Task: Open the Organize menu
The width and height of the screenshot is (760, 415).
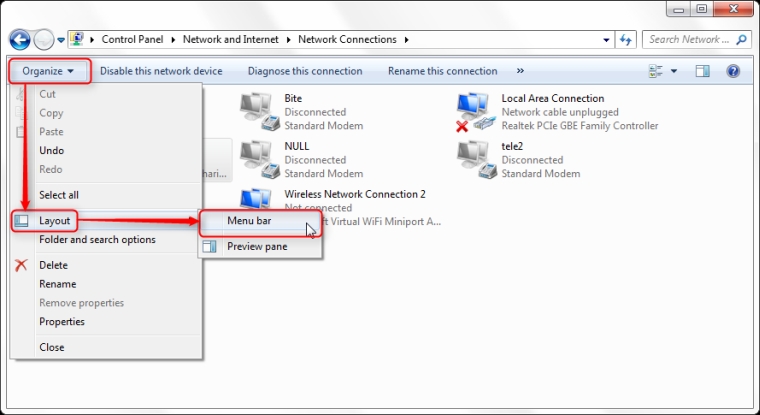Action: coord(48,71)
